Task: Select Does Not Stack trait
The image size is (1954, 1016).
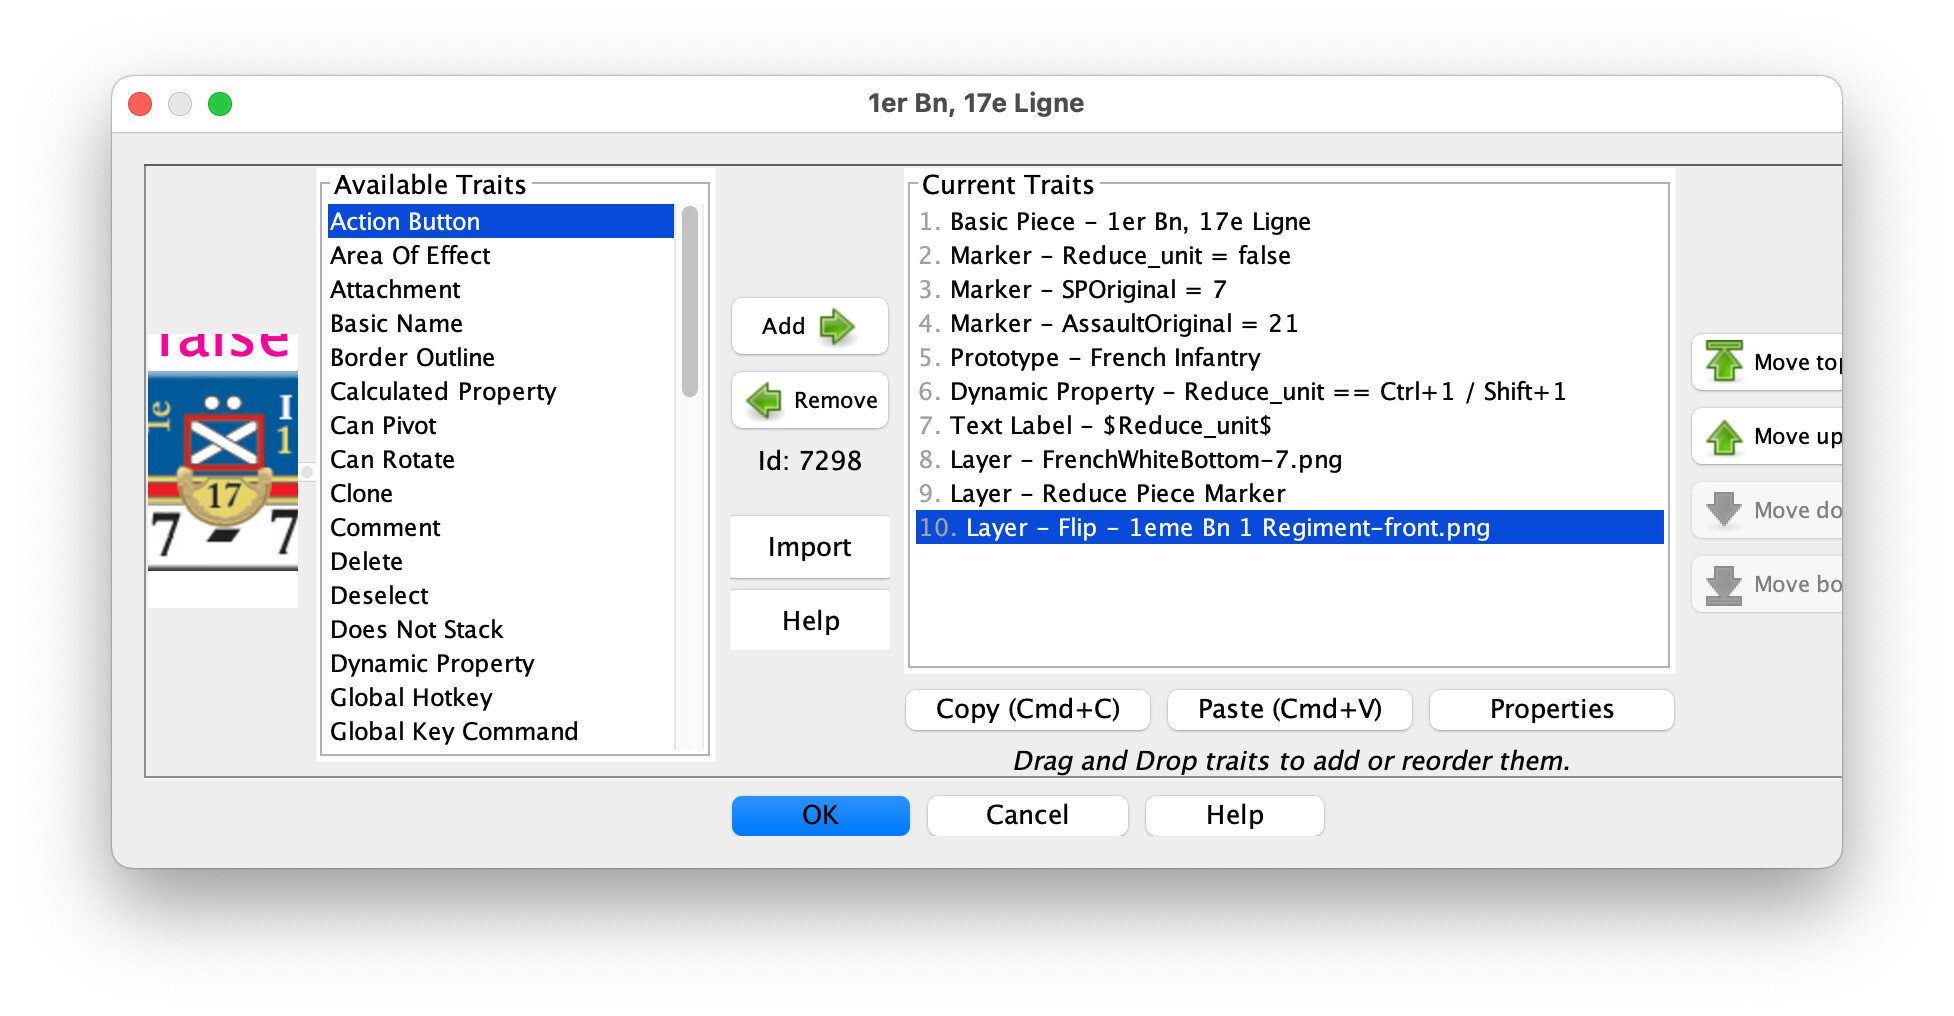Action: pos(417,630)
